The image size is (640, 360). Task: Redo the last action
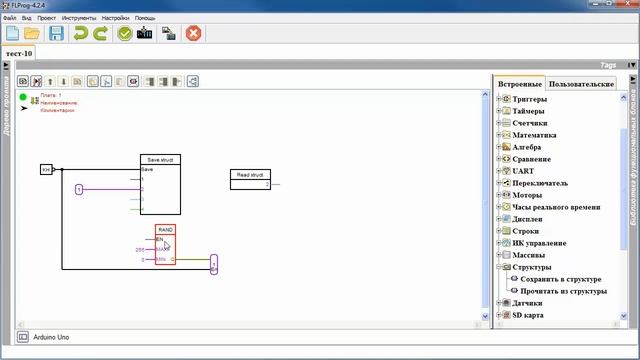(x=100, y=33)
